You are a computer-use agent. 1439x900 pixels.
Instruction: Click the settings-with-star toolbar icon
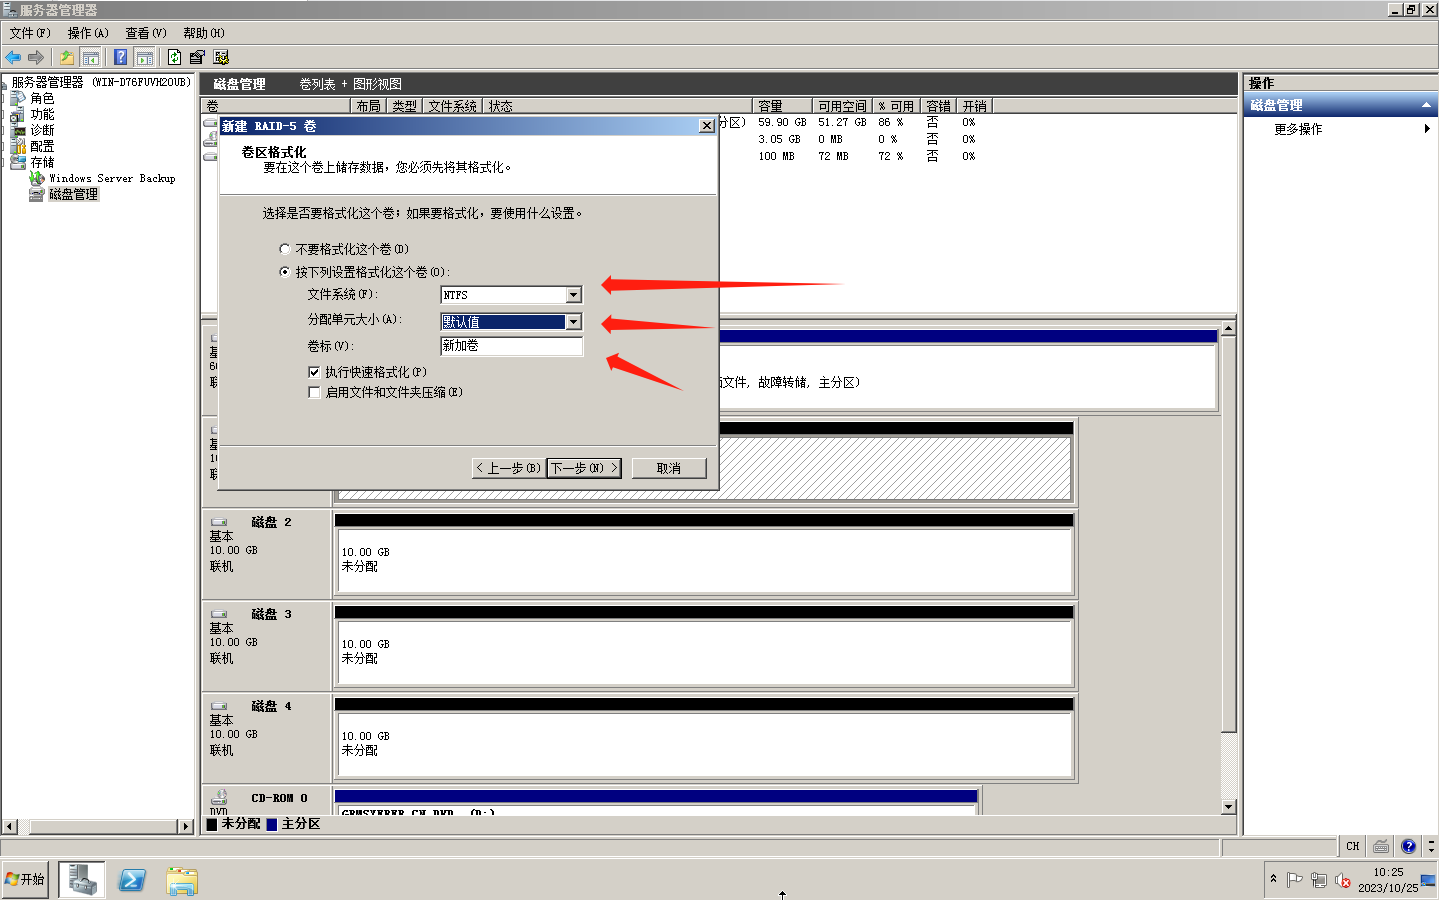tap(221, 57)
